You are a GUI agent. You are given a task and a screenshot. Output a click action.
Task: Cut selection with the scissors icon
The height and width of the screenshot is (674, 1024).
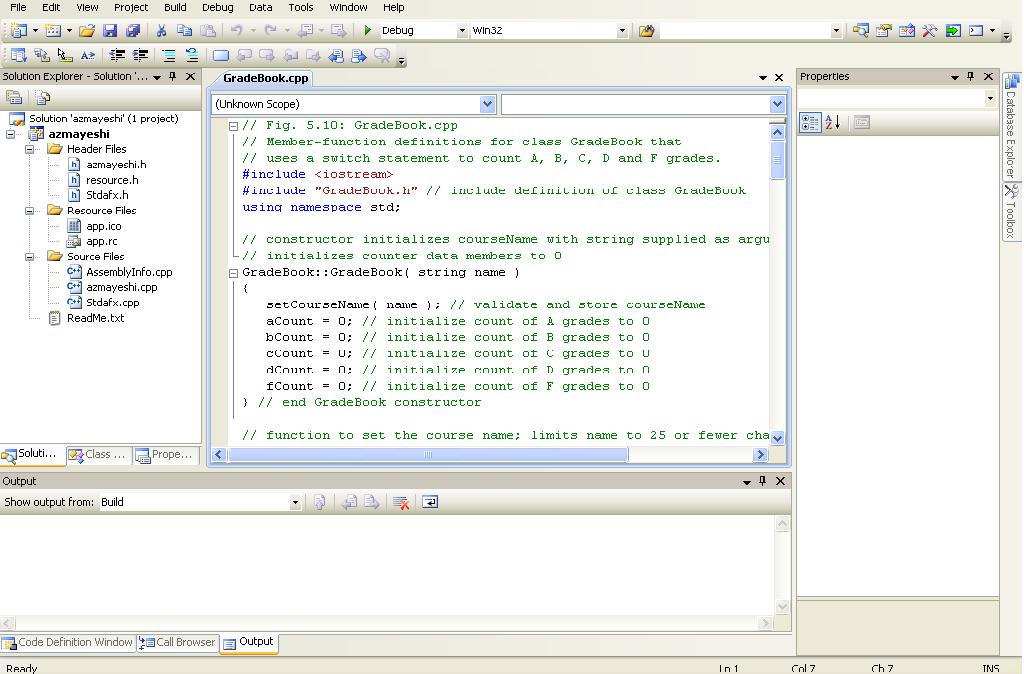161,30
